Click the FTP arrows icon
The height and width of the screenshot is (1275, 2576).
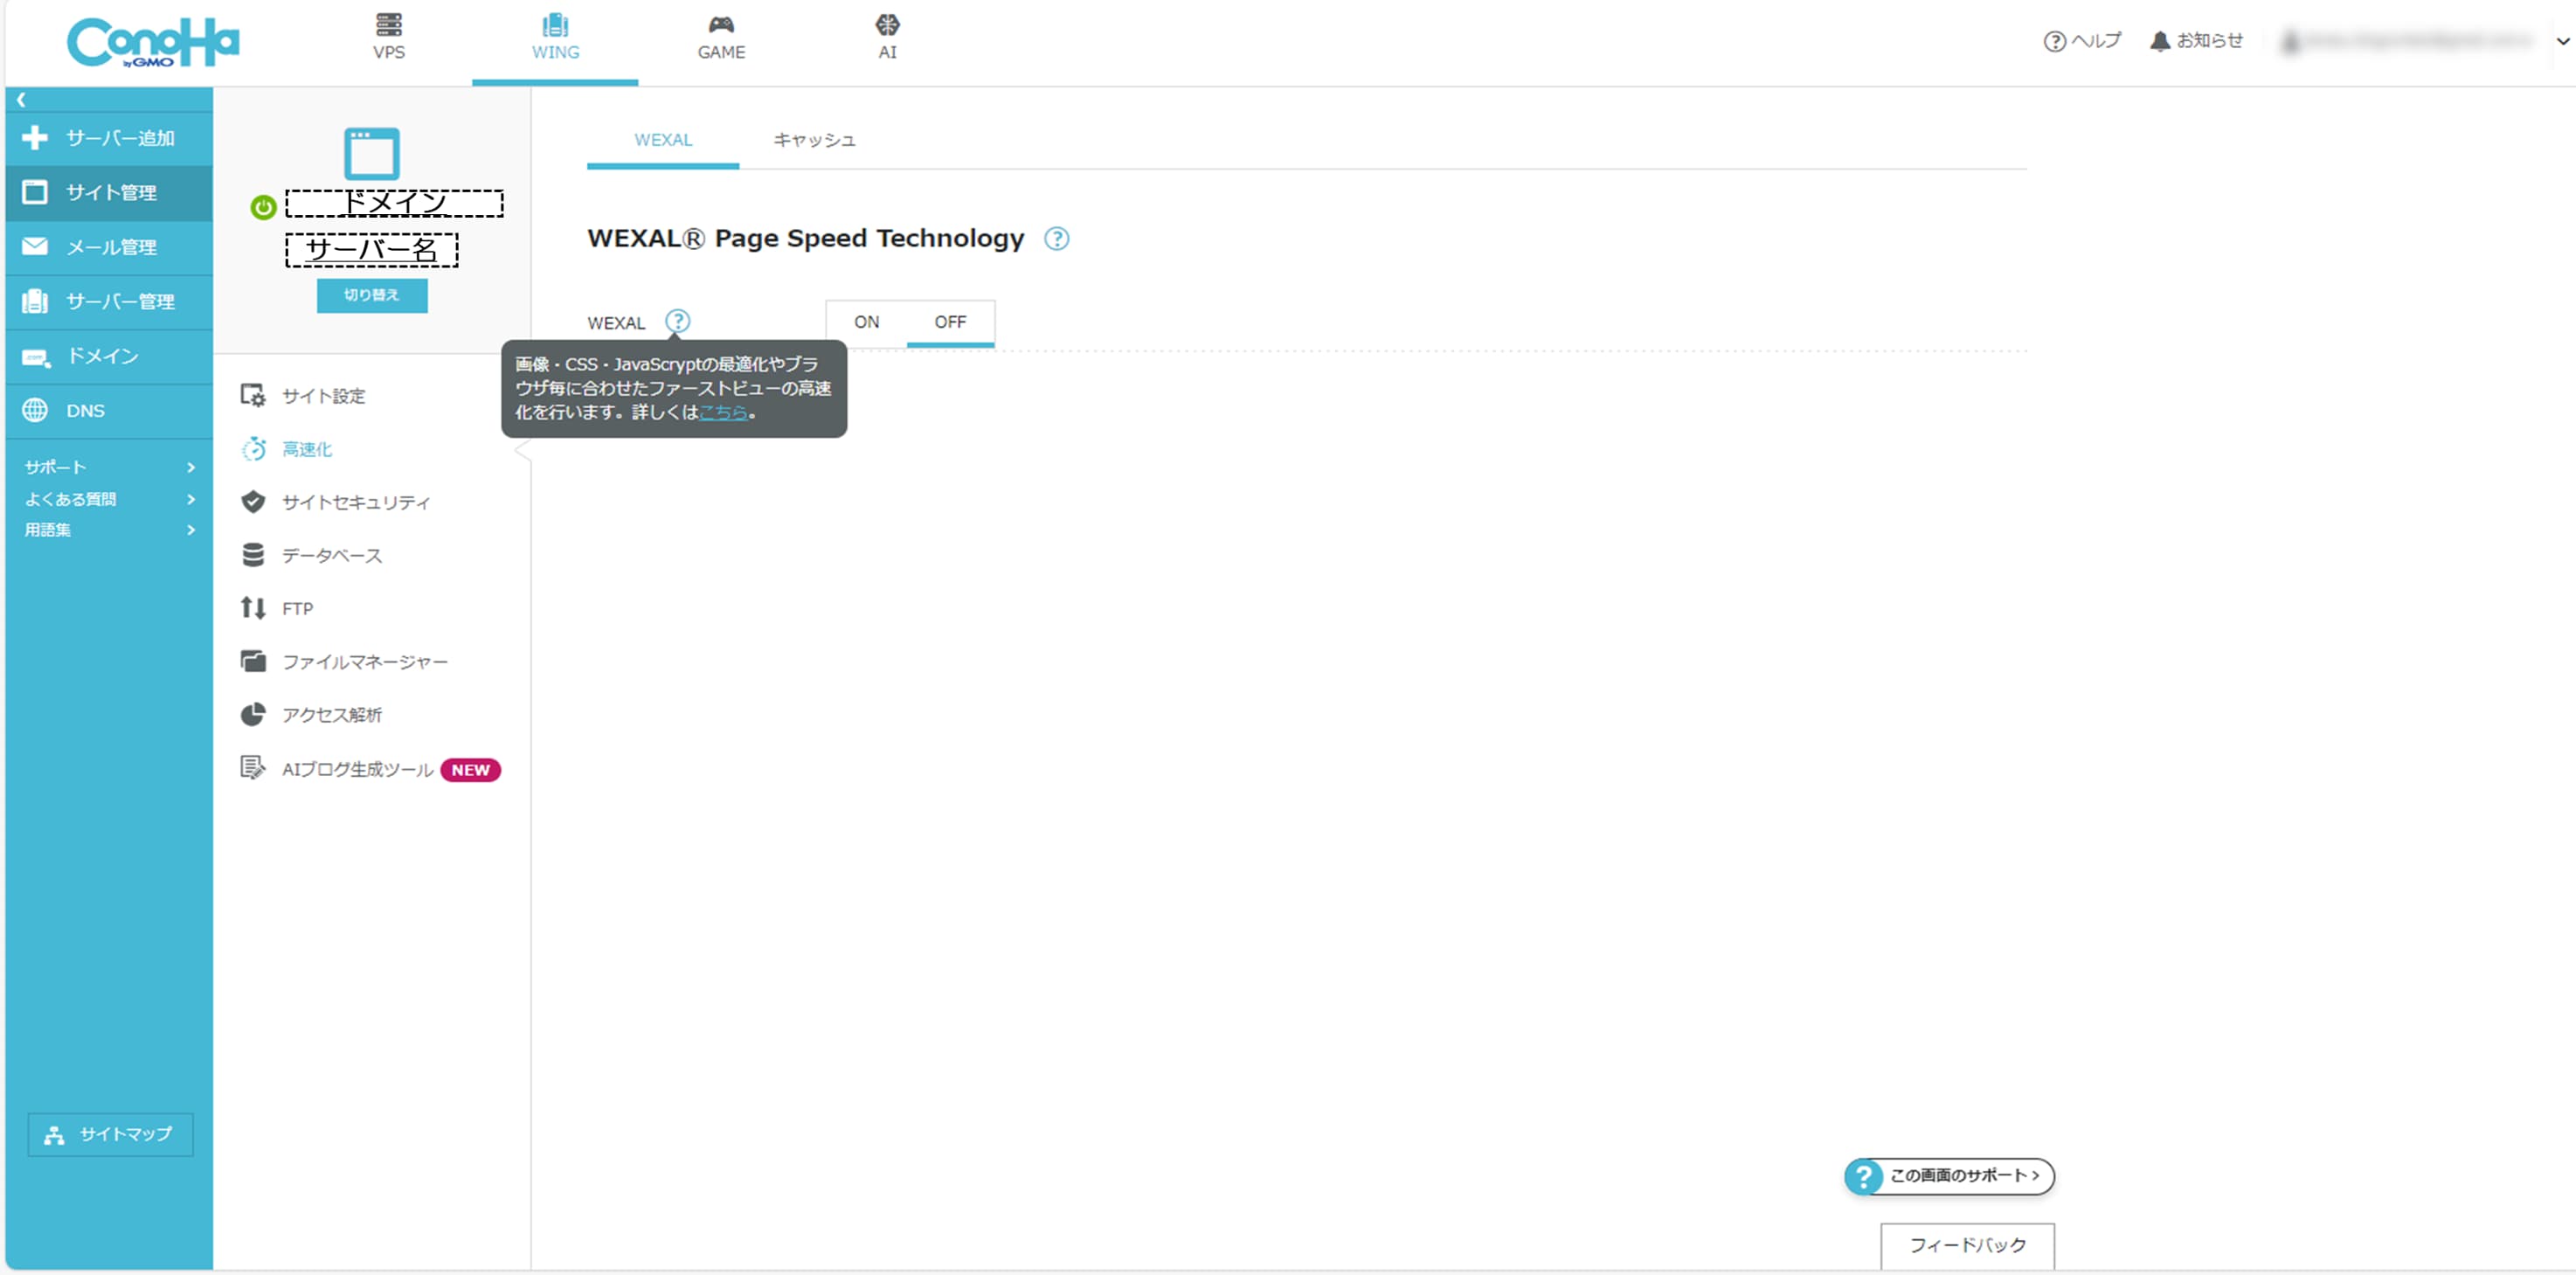[253, 608]
